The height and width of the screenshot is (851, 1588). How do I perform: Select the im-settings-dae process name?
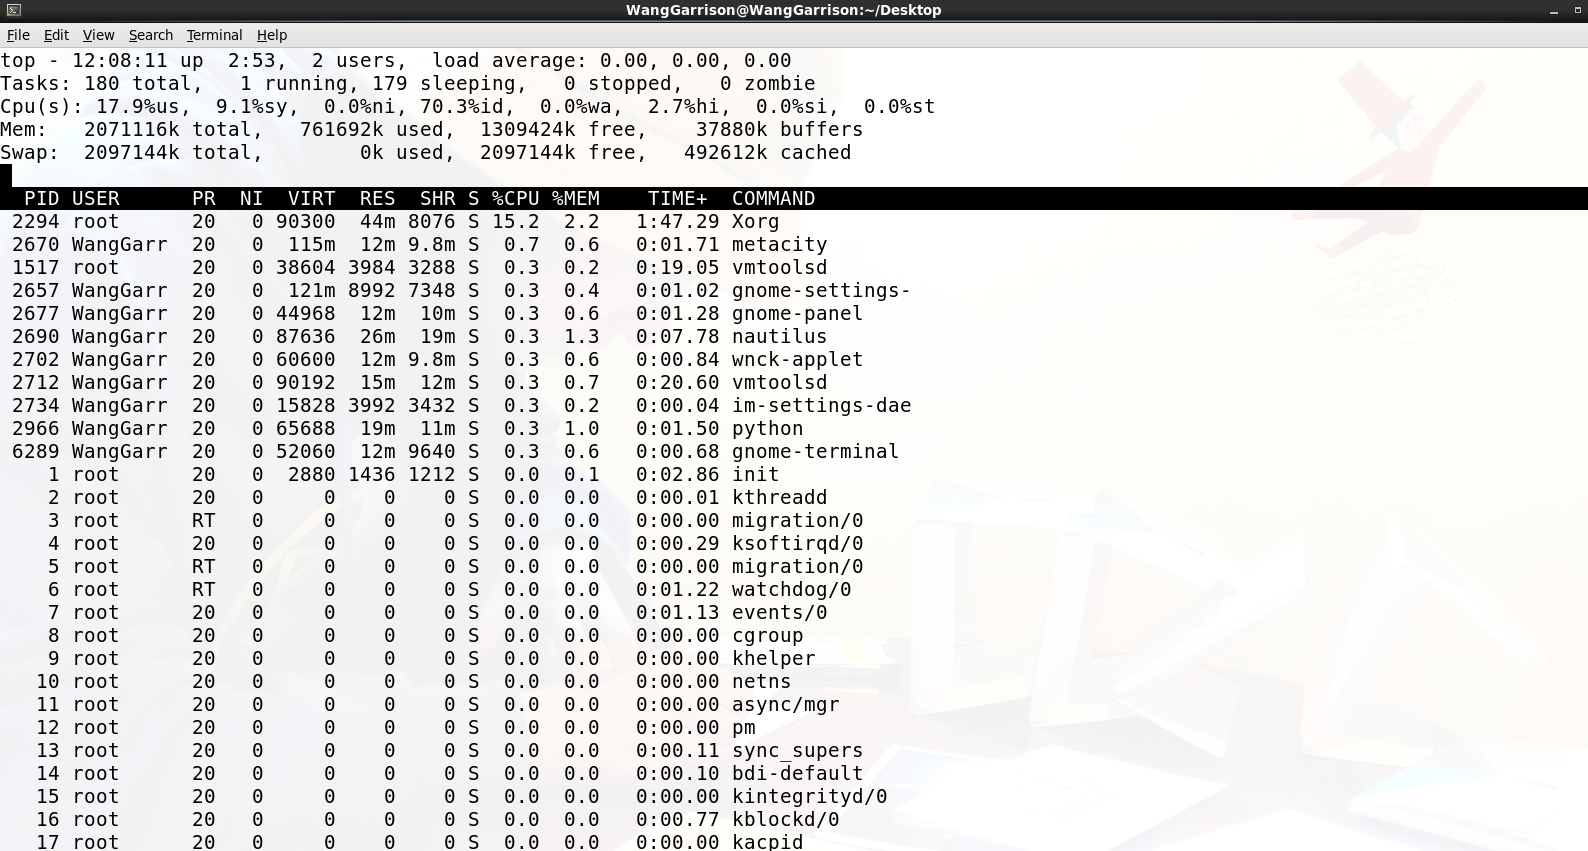click(x=822, y=406)
